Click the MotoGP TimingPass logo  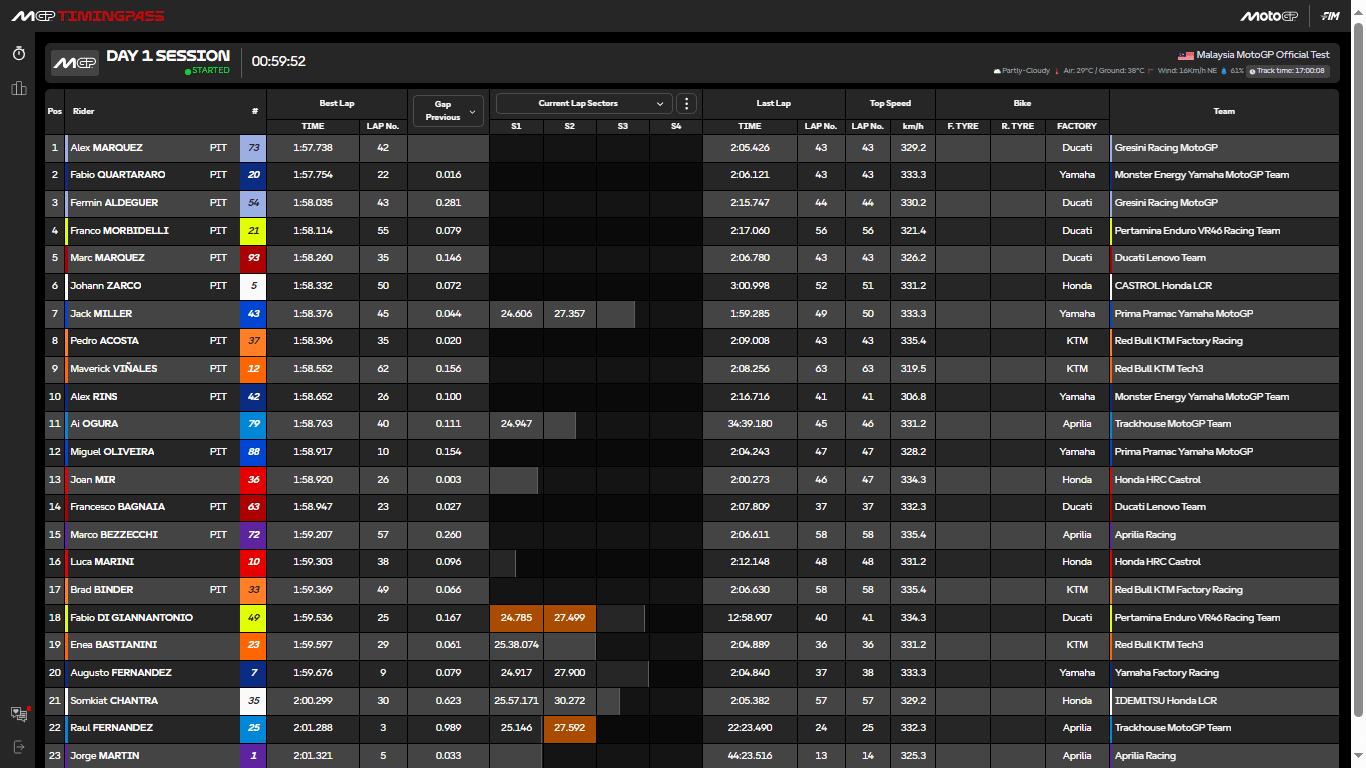(88, 16)
